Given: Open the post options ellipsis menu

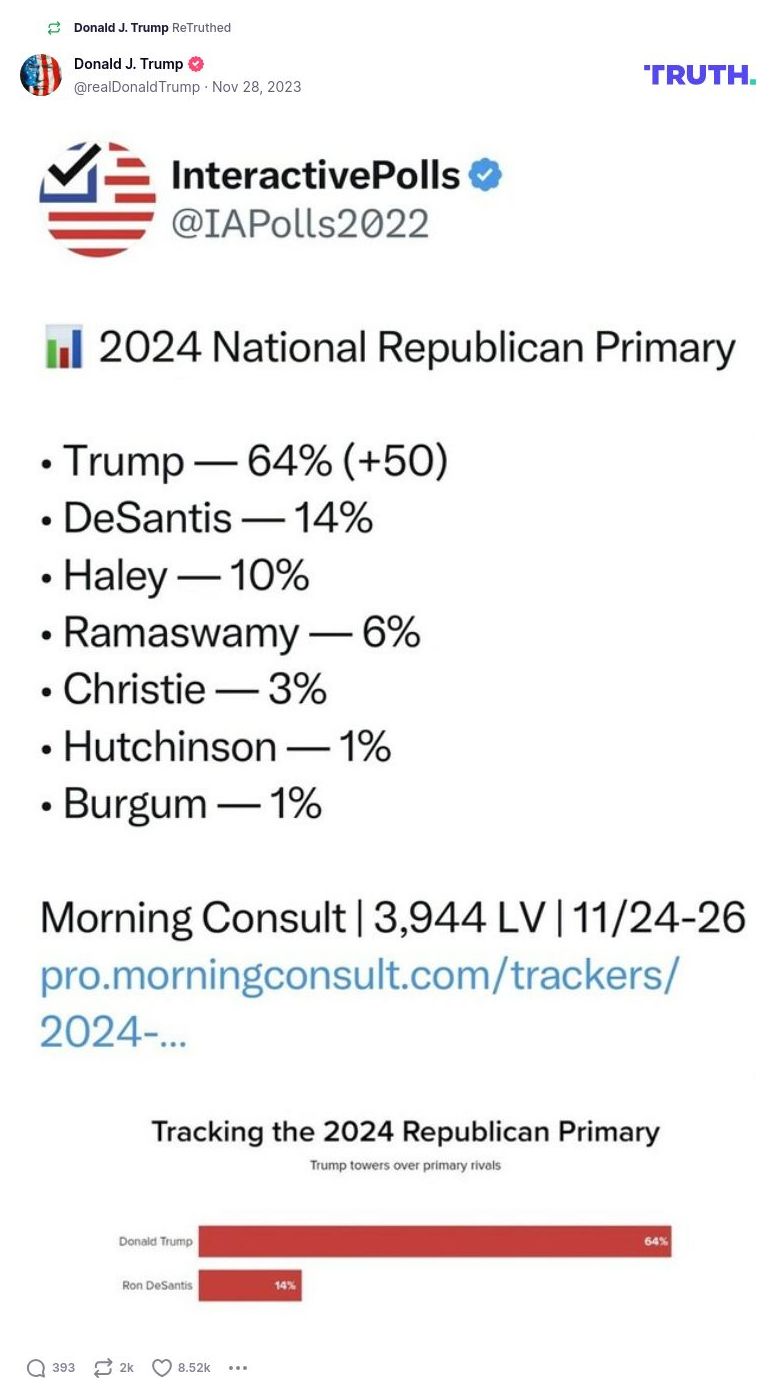Looking at the screenshot, I should pos(237,1367).
